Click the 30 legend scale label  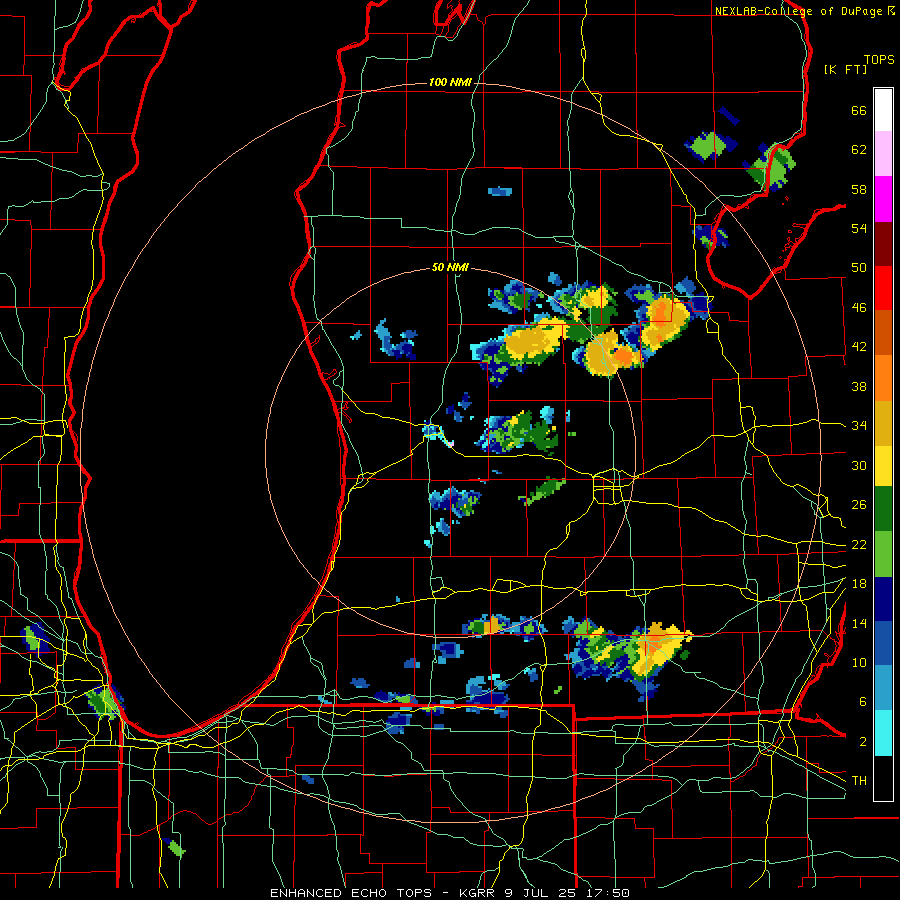(x=859, y=465)
